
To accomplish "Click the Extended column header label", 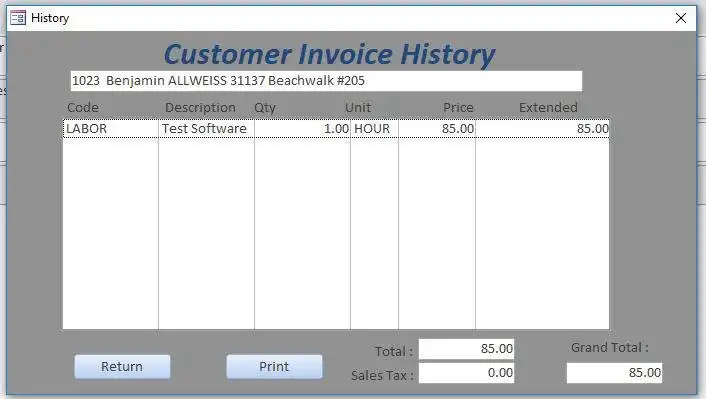I will [x=548, y=108].
